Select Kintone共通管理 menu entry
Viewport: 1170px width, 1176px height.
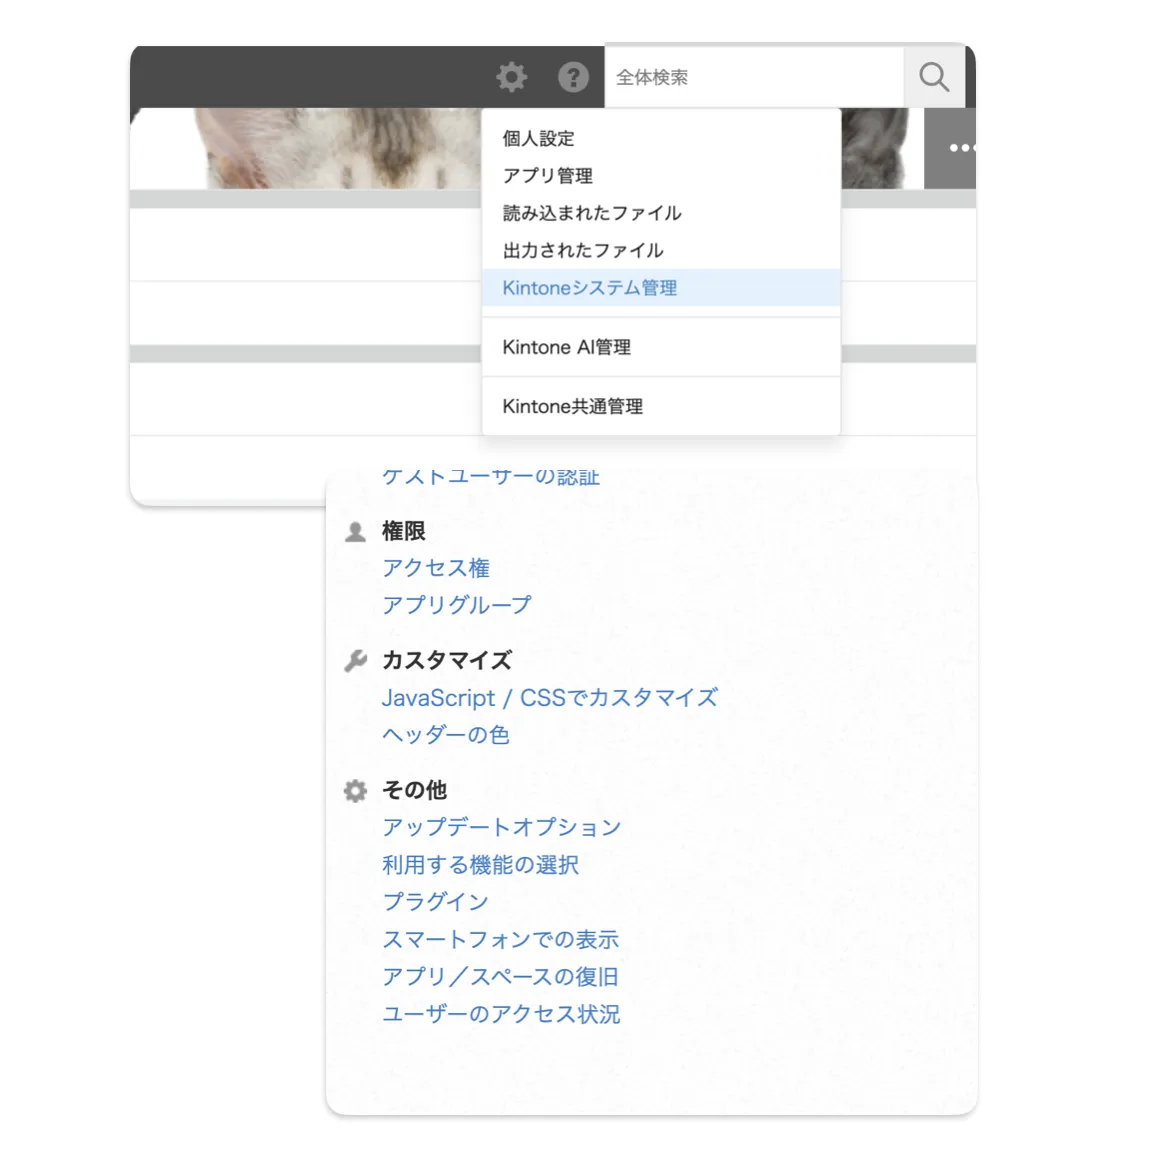click(573, 406)
